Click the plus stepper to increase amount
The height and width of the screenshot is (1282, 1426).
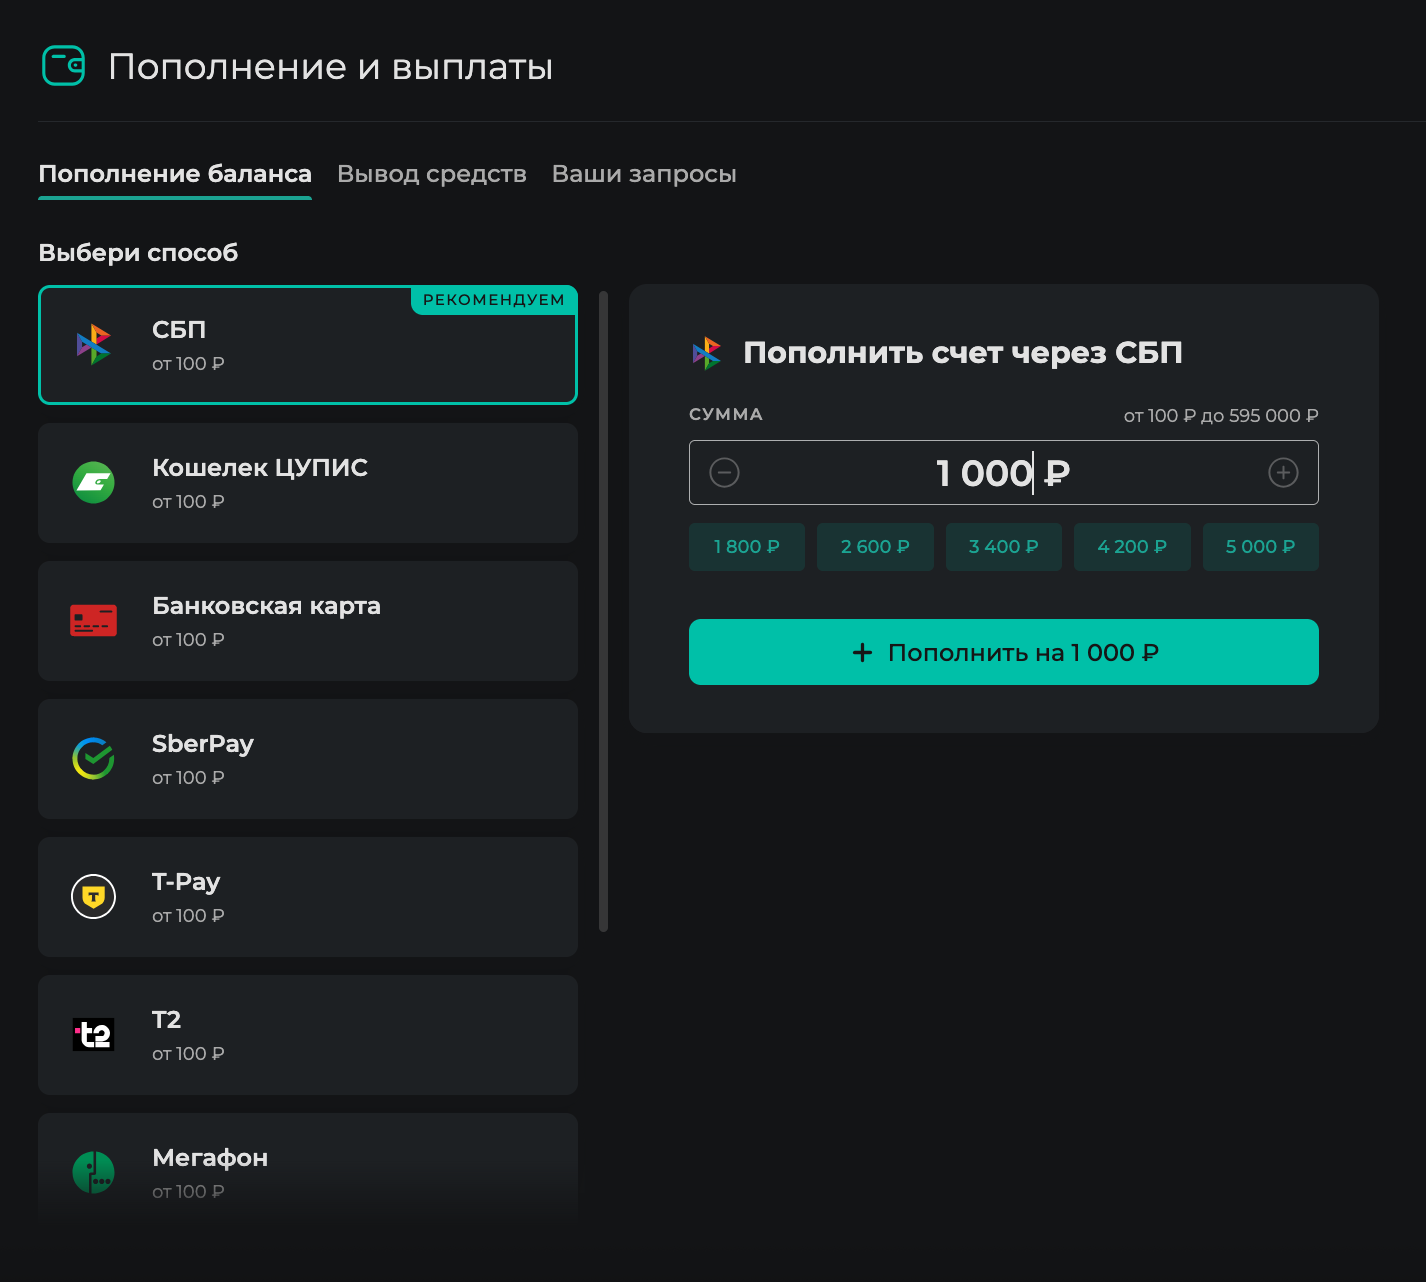point(1283,472)
